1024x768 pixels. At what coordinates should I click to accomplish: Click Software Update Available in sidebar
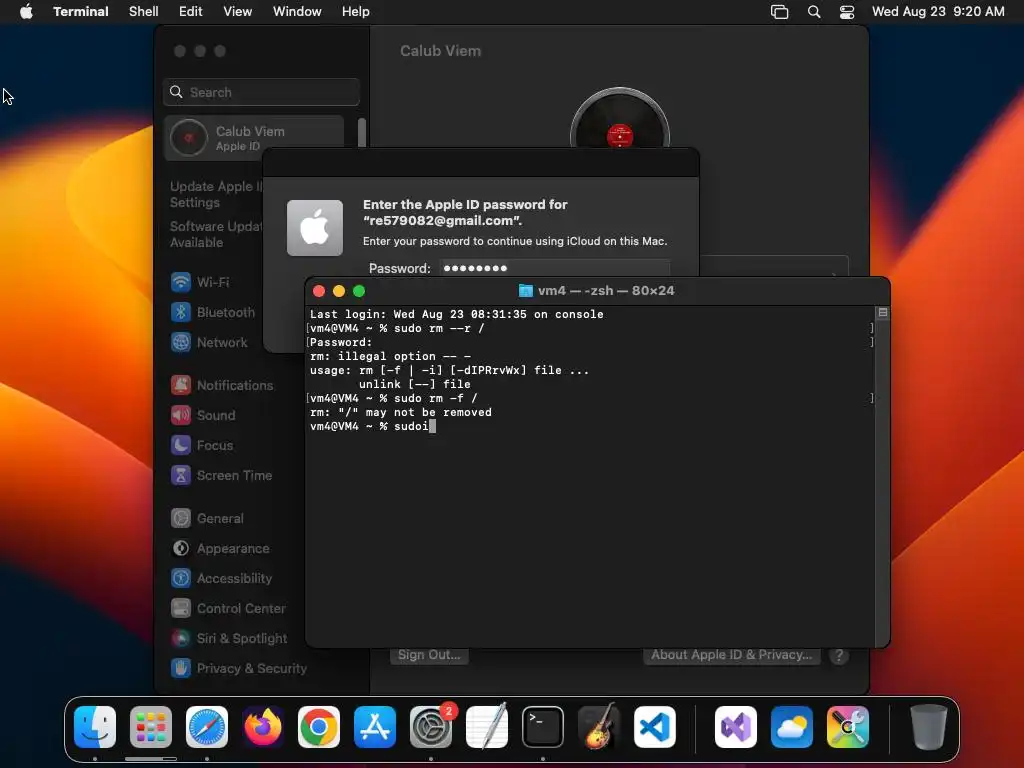(216, 234)
